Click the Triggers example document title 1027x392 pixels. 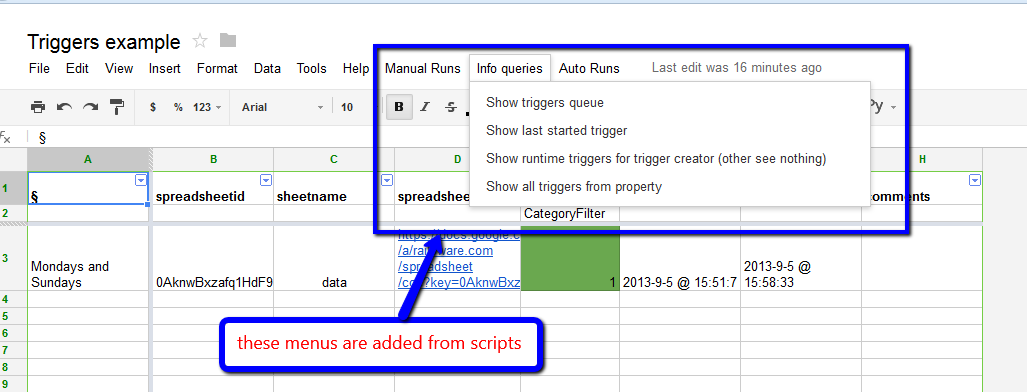tap(103, 42)
